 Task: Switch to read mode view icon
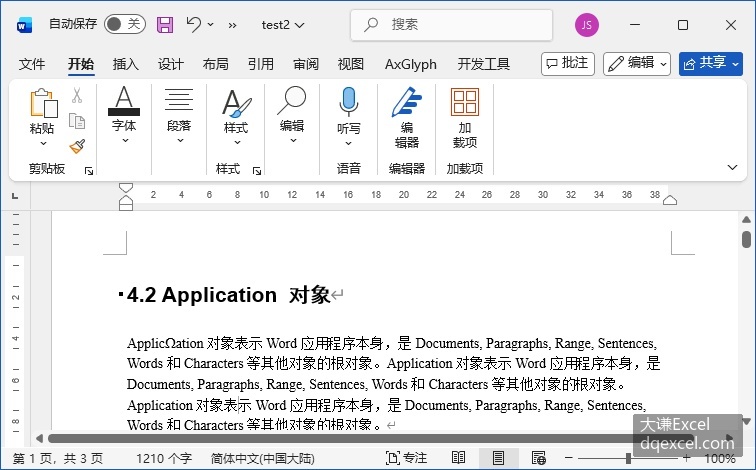[x=459, y=458]
